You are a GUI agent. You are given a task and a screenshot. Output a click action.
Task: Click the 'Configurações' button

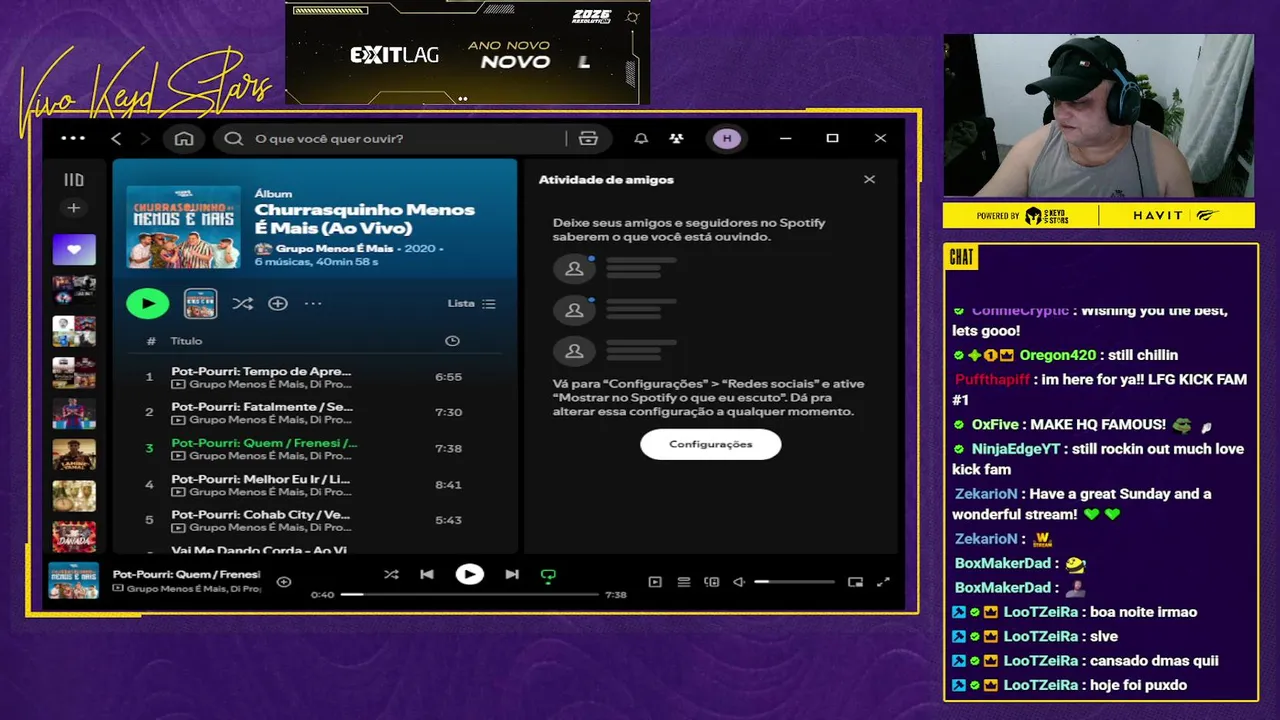711,444
